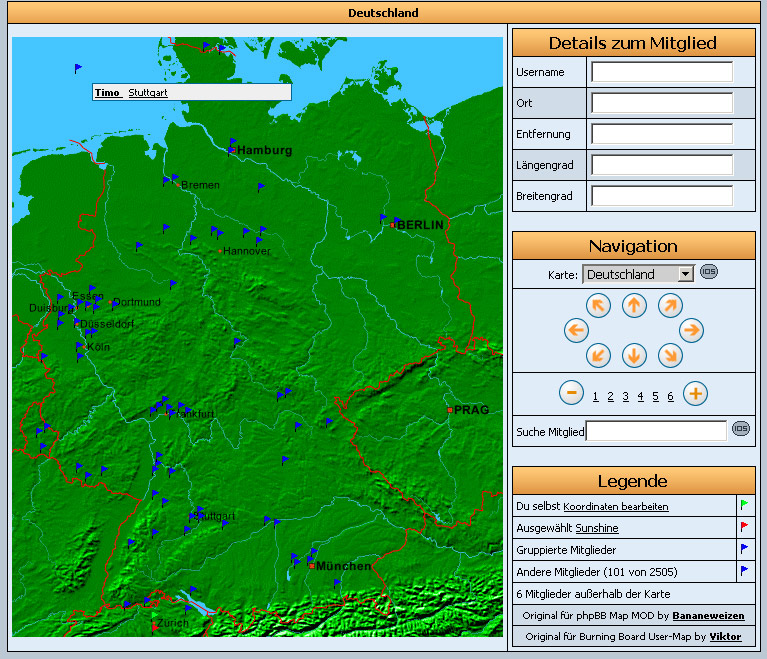Move map diagonally to the northwest
Screen dimensions: 767x659
click(x=598, y=305)
